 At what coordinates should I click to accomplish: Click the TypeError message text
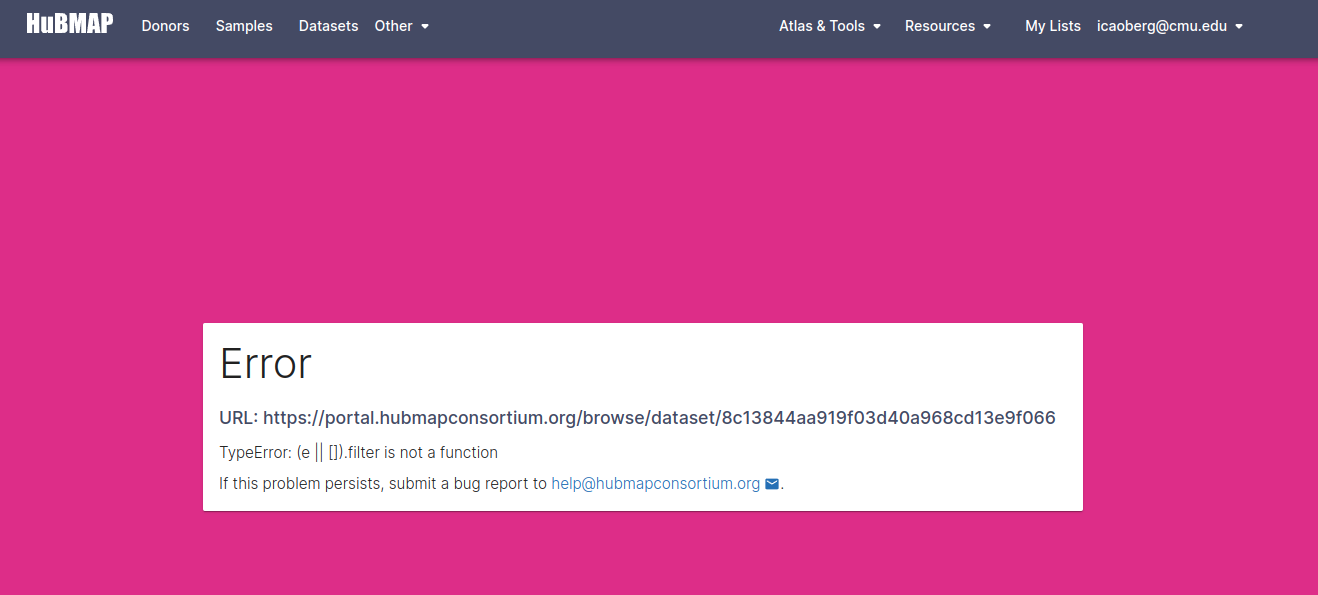[x=358, y=453]
